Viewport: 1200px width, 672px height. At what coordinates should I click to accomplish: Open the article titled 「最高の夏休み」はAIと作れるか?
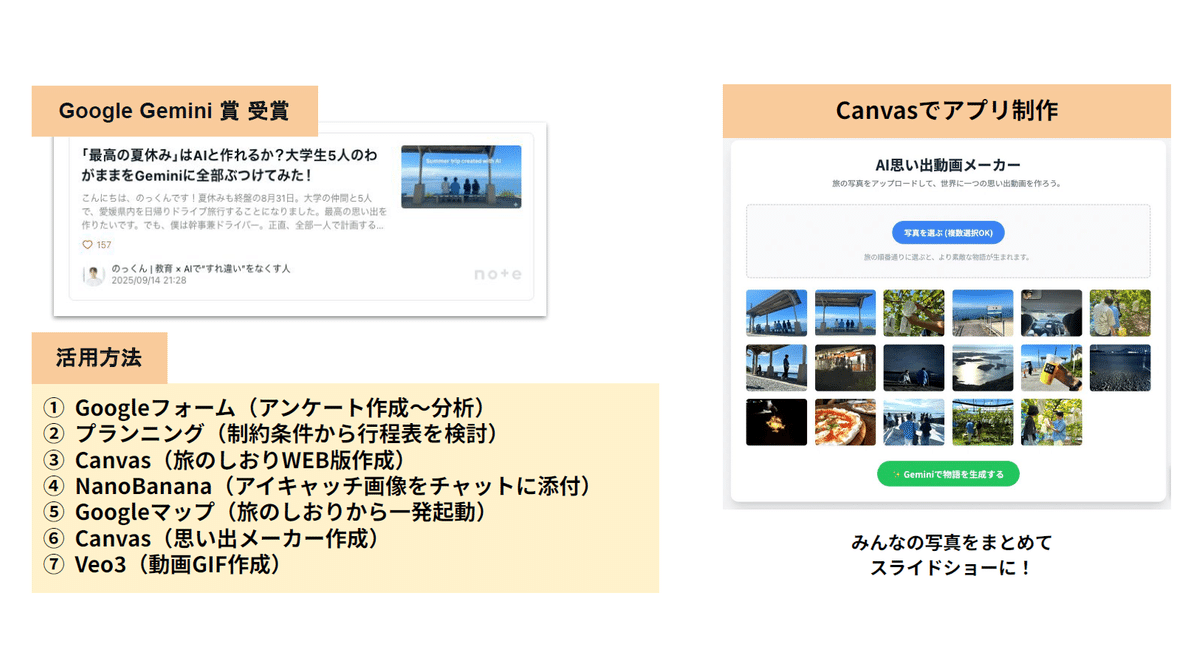click(230, 166)
